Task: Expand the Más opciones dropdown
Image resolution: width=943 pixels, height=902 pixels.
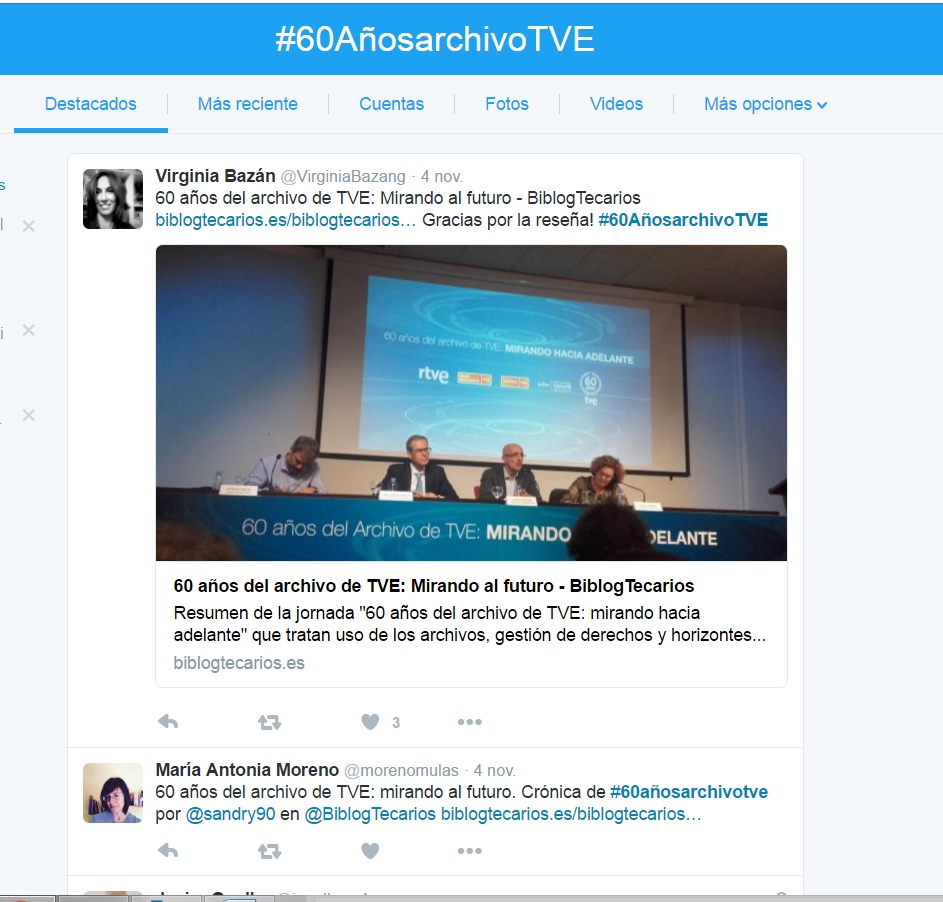Action: pos(766,104)
